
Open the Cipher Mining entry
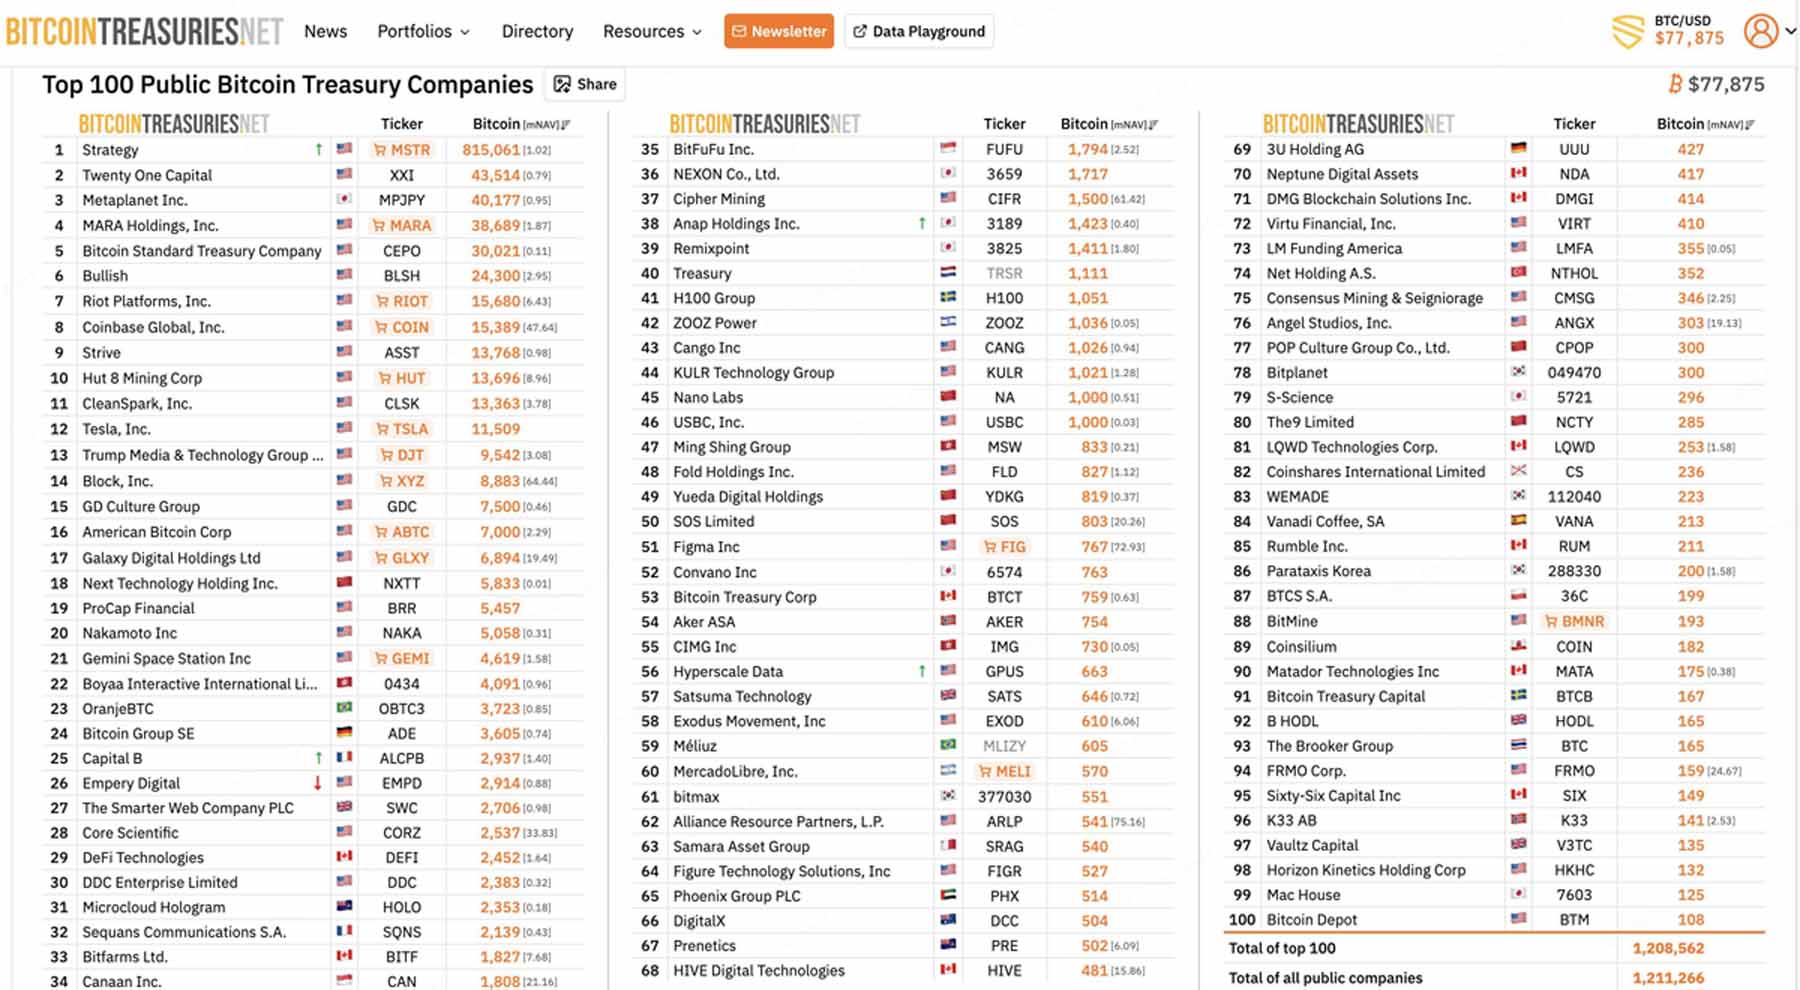pos(719,198)
